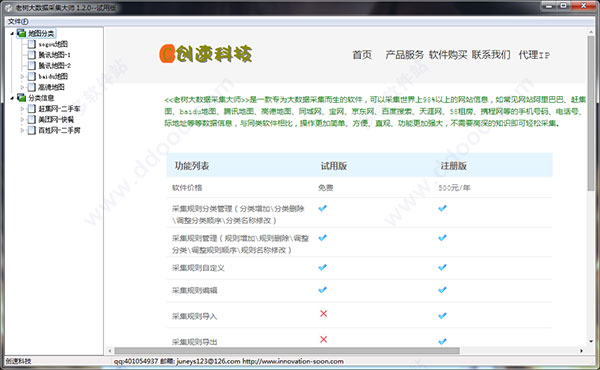
Task: Open the 文件(F) menu
Action: pyautogui.click(x=18, y=21)
